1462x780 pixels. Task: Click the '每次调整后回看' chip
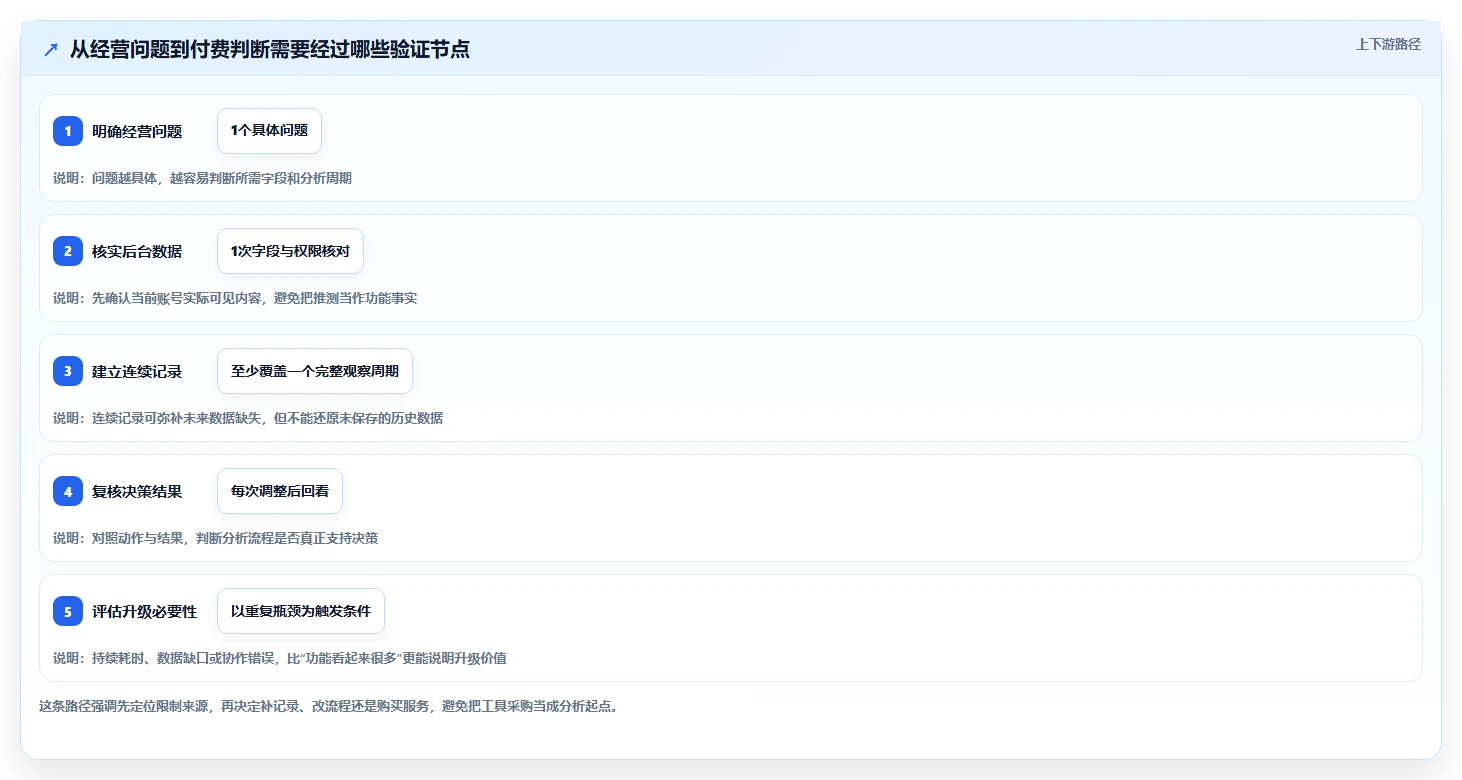(x=280, y=491)
